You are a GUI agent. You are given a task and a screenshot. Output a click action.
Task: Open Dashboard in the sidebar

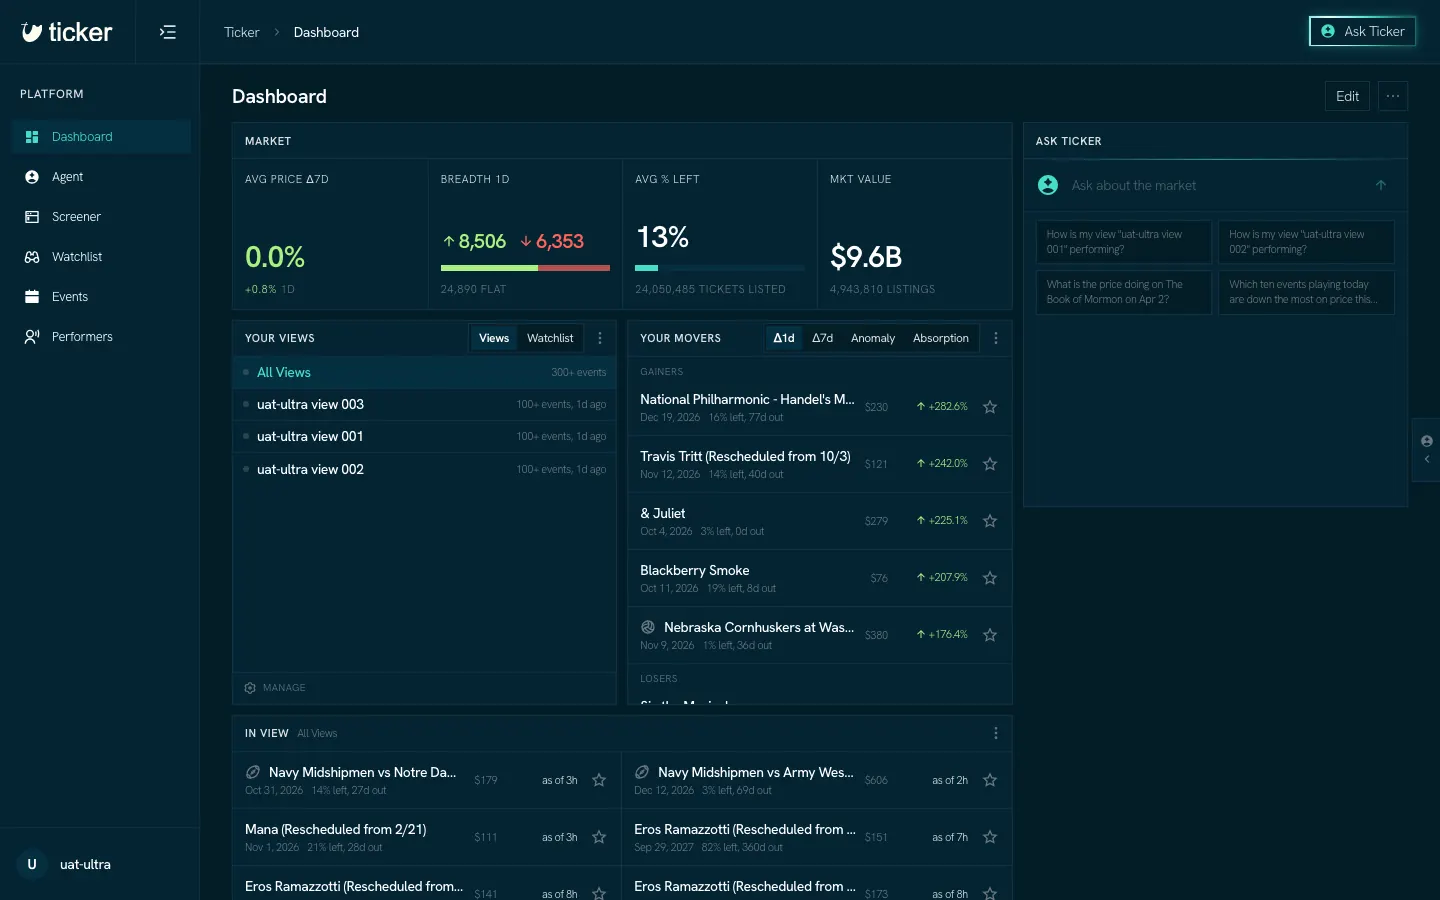click(101, 137)
